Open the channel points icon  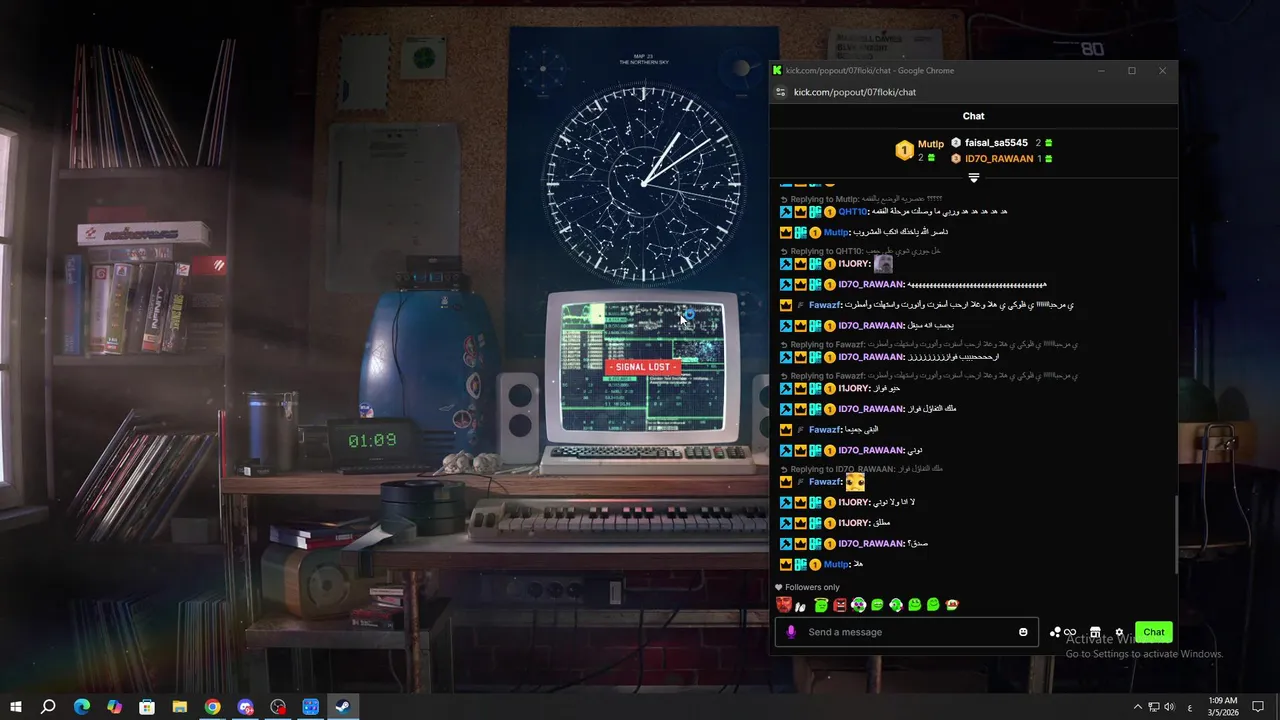[x=1062, y=632]
